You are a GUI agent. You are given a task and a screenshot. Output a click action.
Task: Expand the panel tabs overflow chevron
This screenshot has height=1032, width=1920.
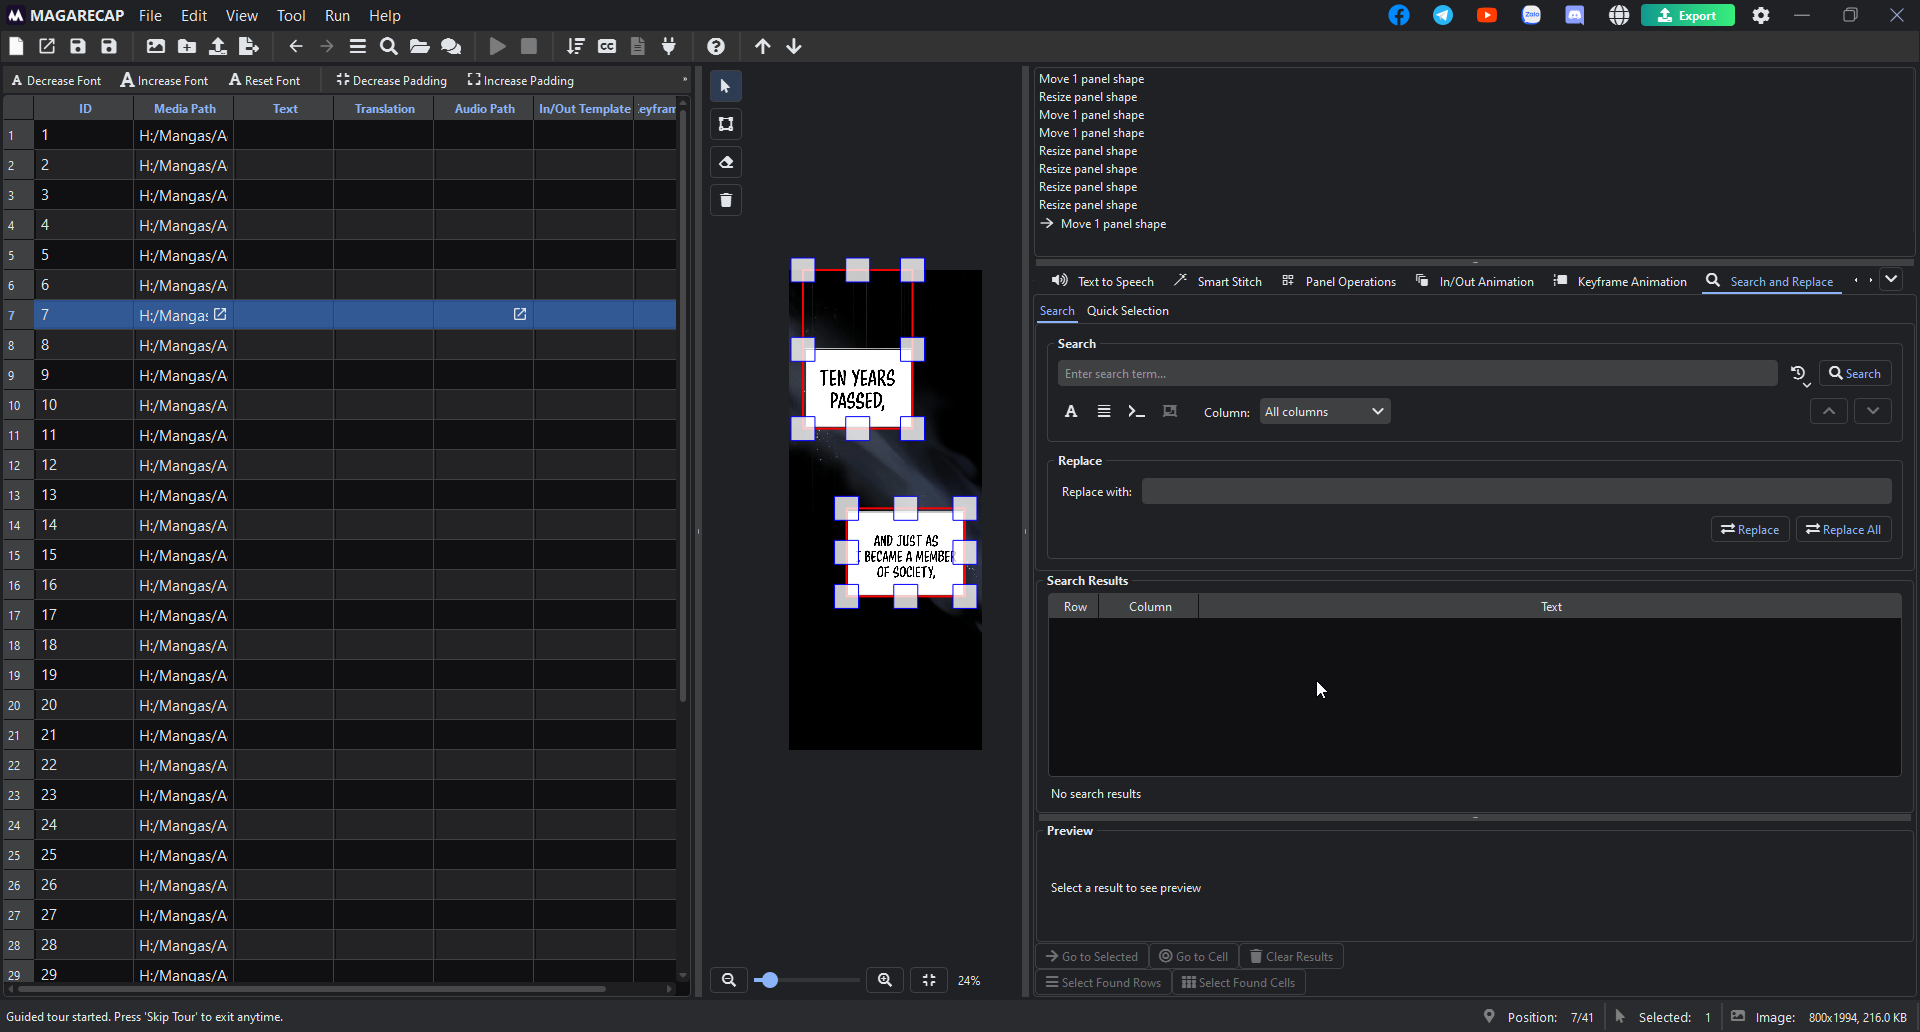click(x=1891, y=279)
